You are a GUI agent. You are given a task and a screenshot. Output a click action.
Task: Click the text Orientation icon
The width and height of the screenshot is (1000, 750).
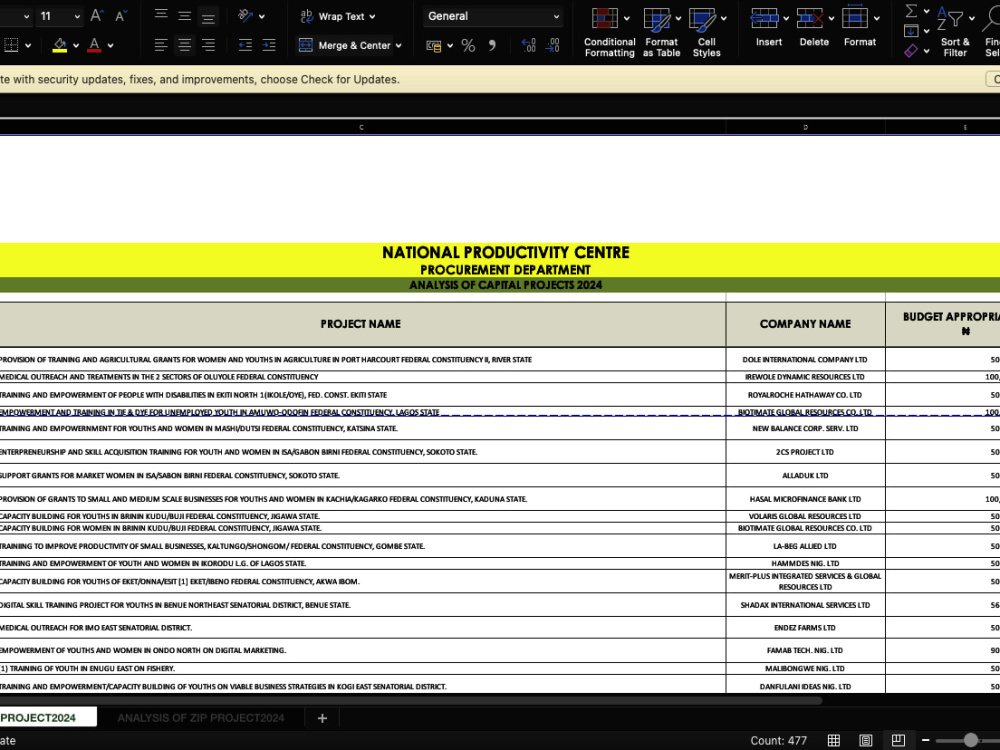click(246, 15)
